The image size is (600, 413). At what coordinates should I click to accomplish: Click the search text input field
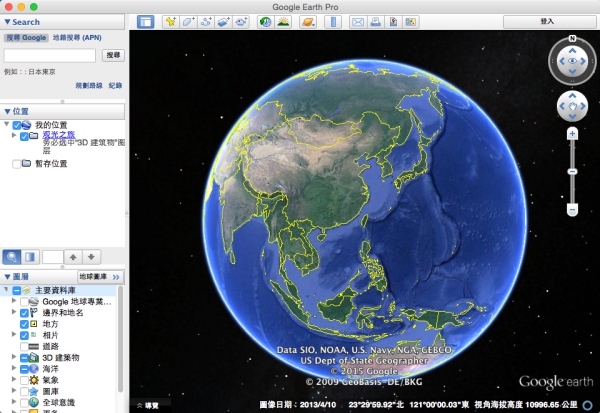pyautogui.click(x=50, y=55)
